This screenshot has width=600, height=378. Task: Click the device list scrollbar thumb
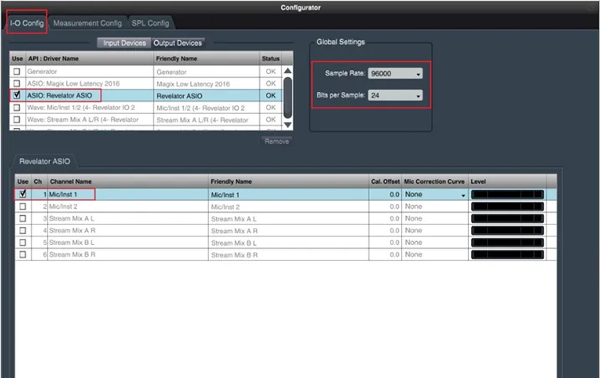tap(287, 97)
